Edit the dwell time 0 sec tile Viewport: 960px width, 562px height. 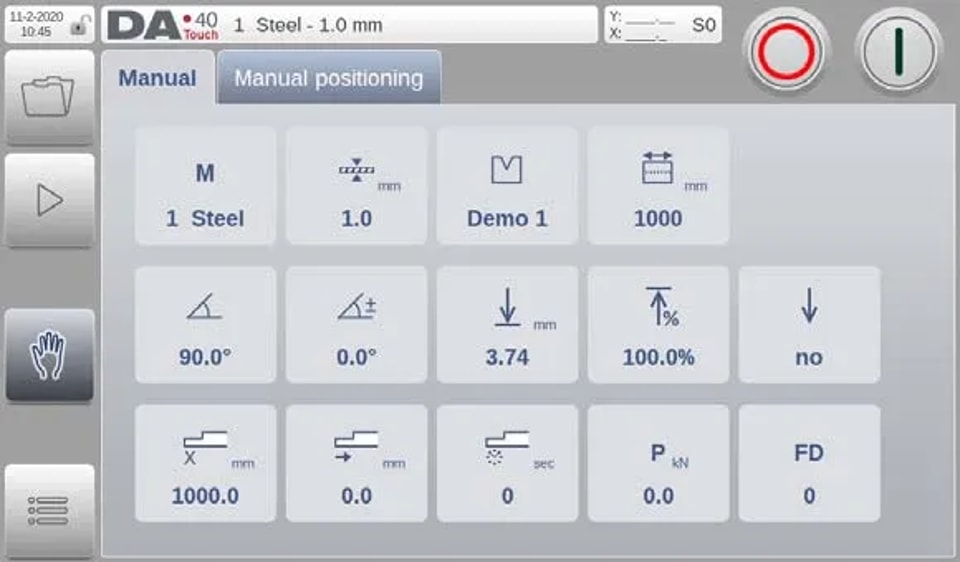click(x=507, y=463)
